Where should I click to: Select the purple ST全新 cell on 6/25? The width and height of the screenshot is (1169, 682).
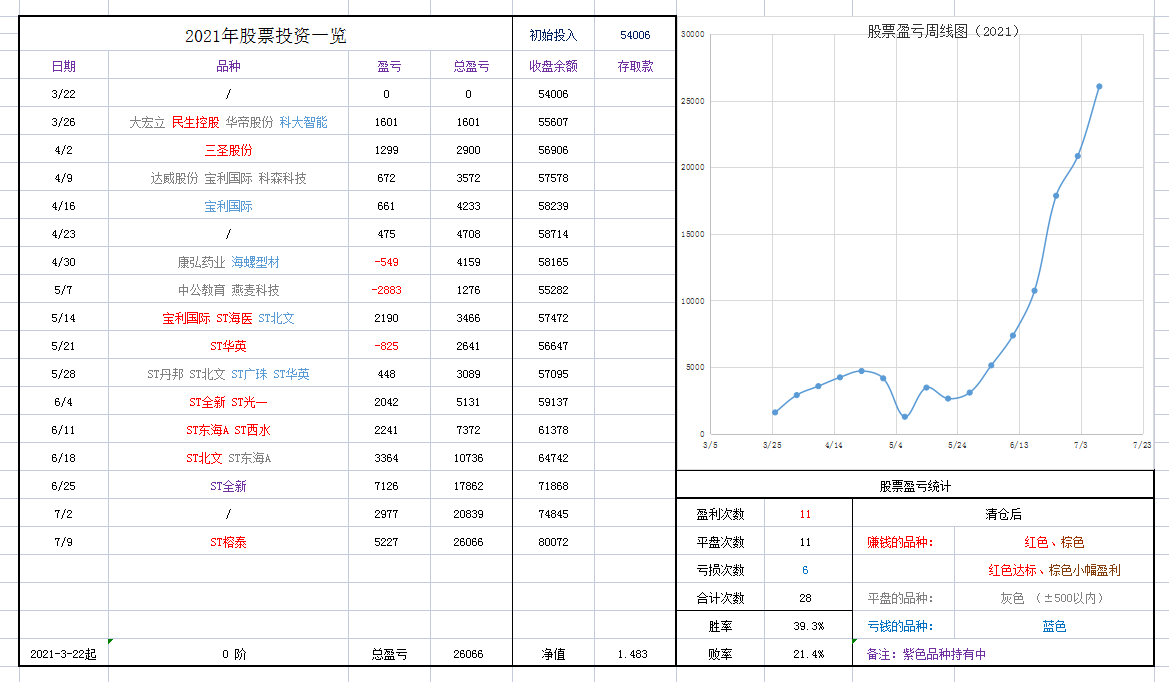click(228, 486)
